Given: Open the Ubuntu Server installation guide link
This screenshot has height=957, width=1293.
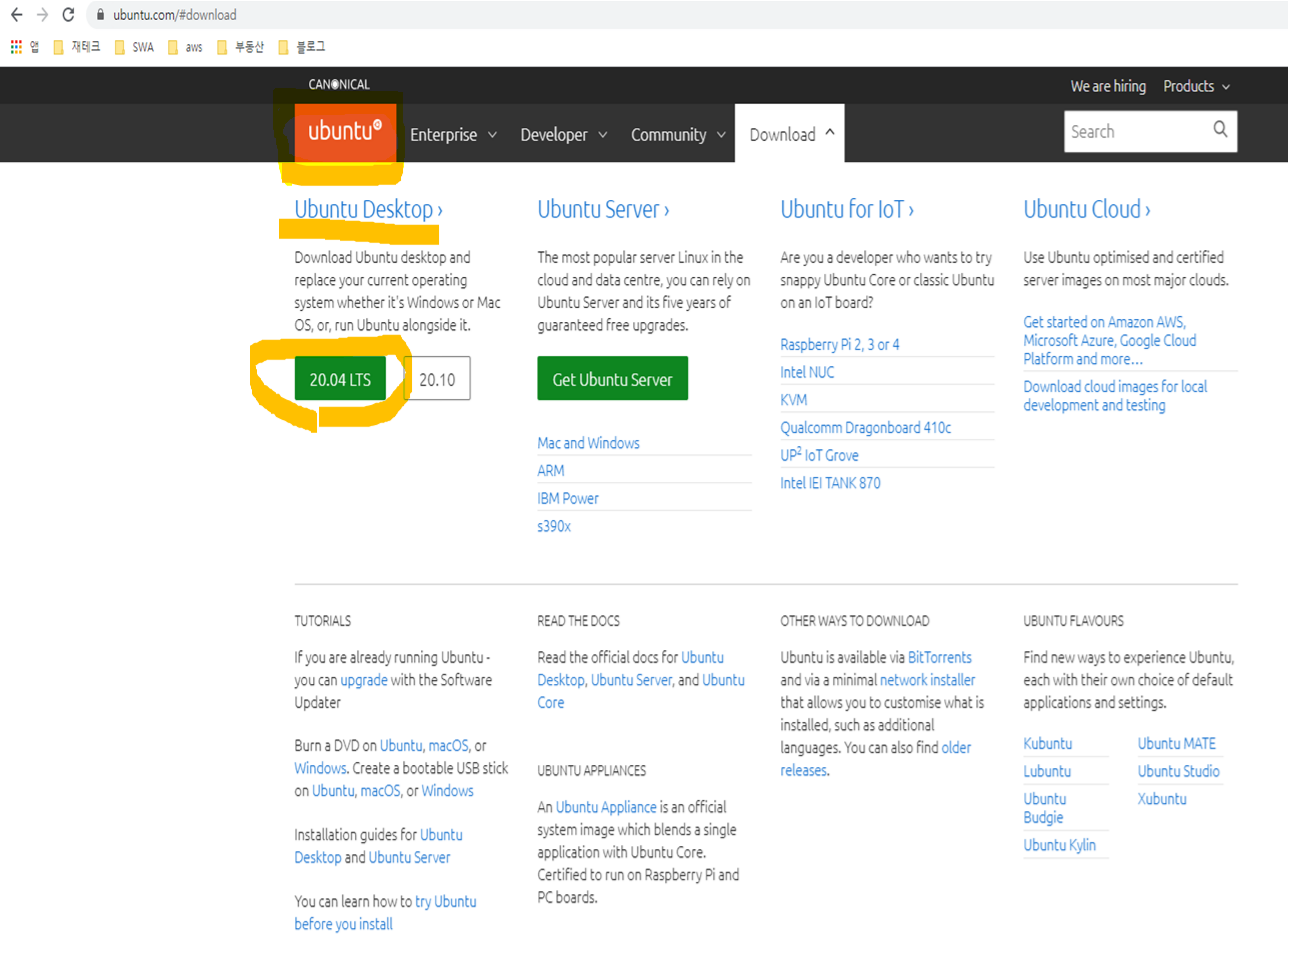Looking at the screenshot, I should (409, 857).
